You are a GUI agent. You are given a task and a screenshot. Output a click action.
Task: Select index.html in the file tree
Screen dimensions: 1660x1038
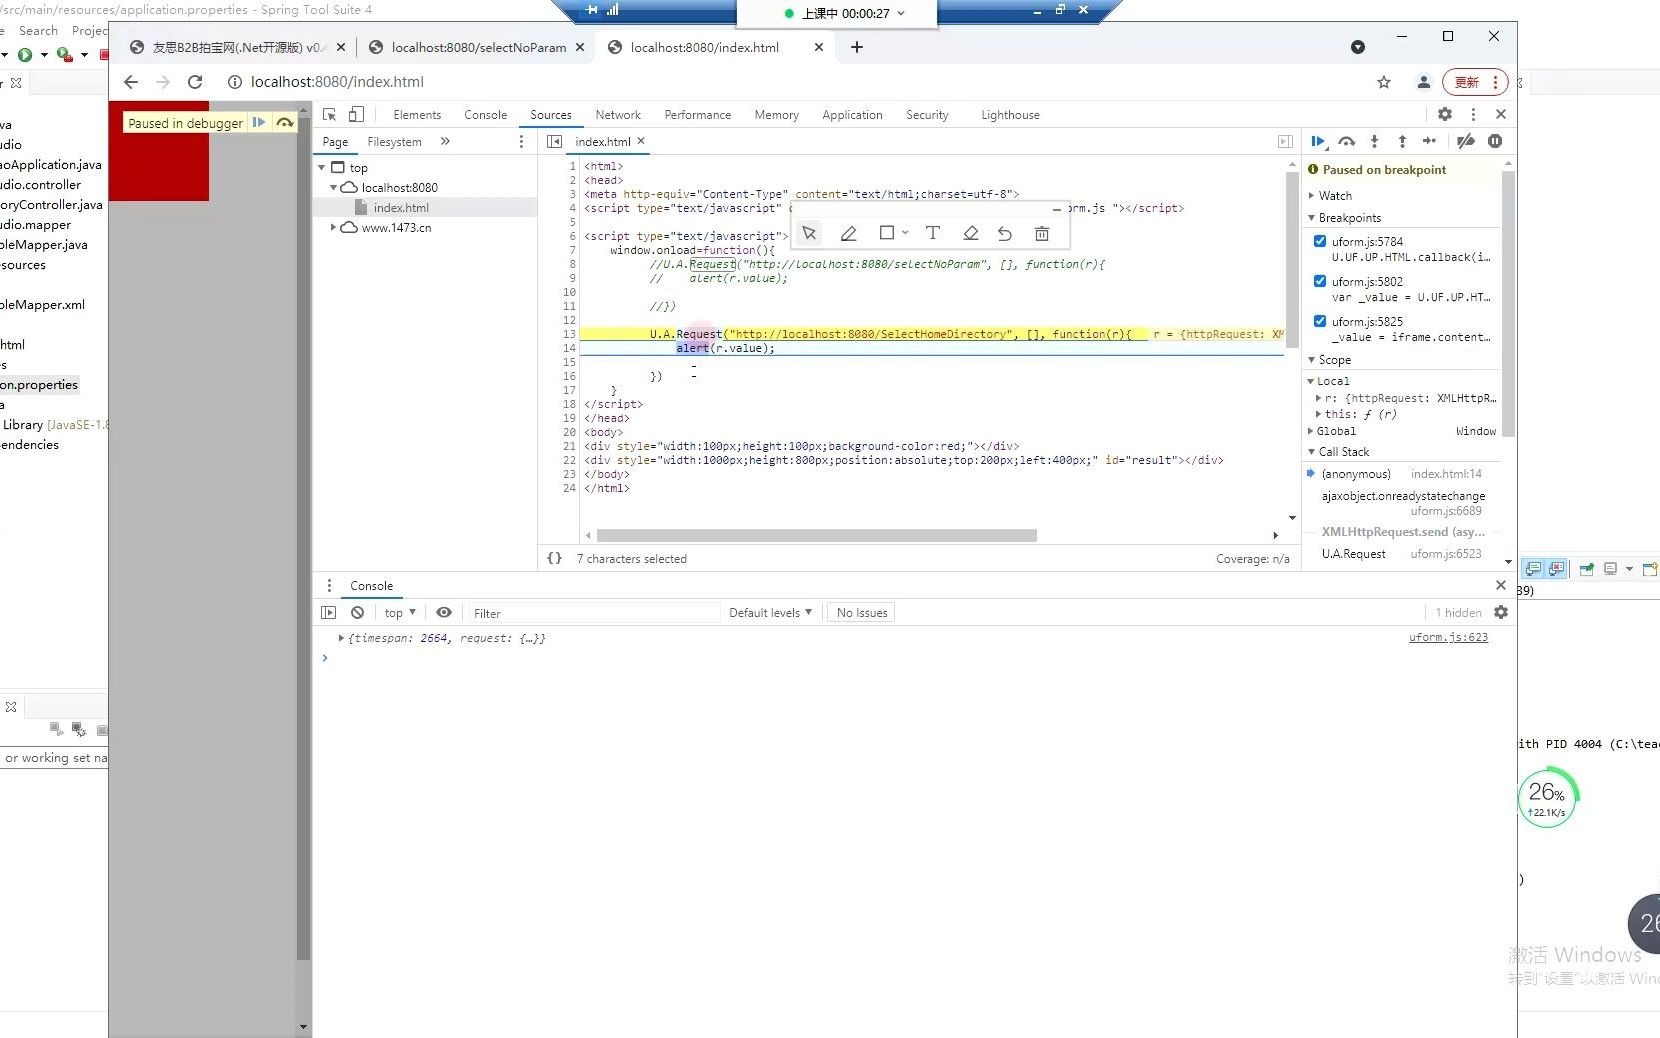coord(401,208)
